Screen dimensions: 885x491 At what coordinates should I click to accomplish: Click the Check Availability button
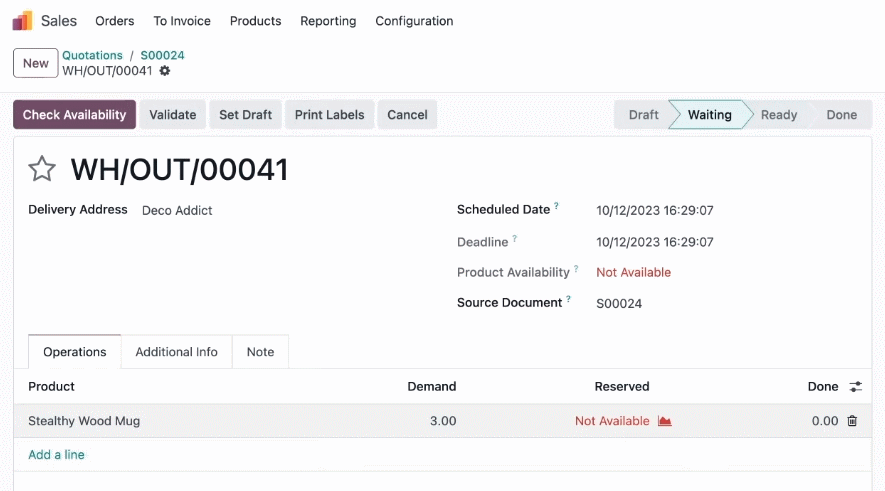click(75, 115)
